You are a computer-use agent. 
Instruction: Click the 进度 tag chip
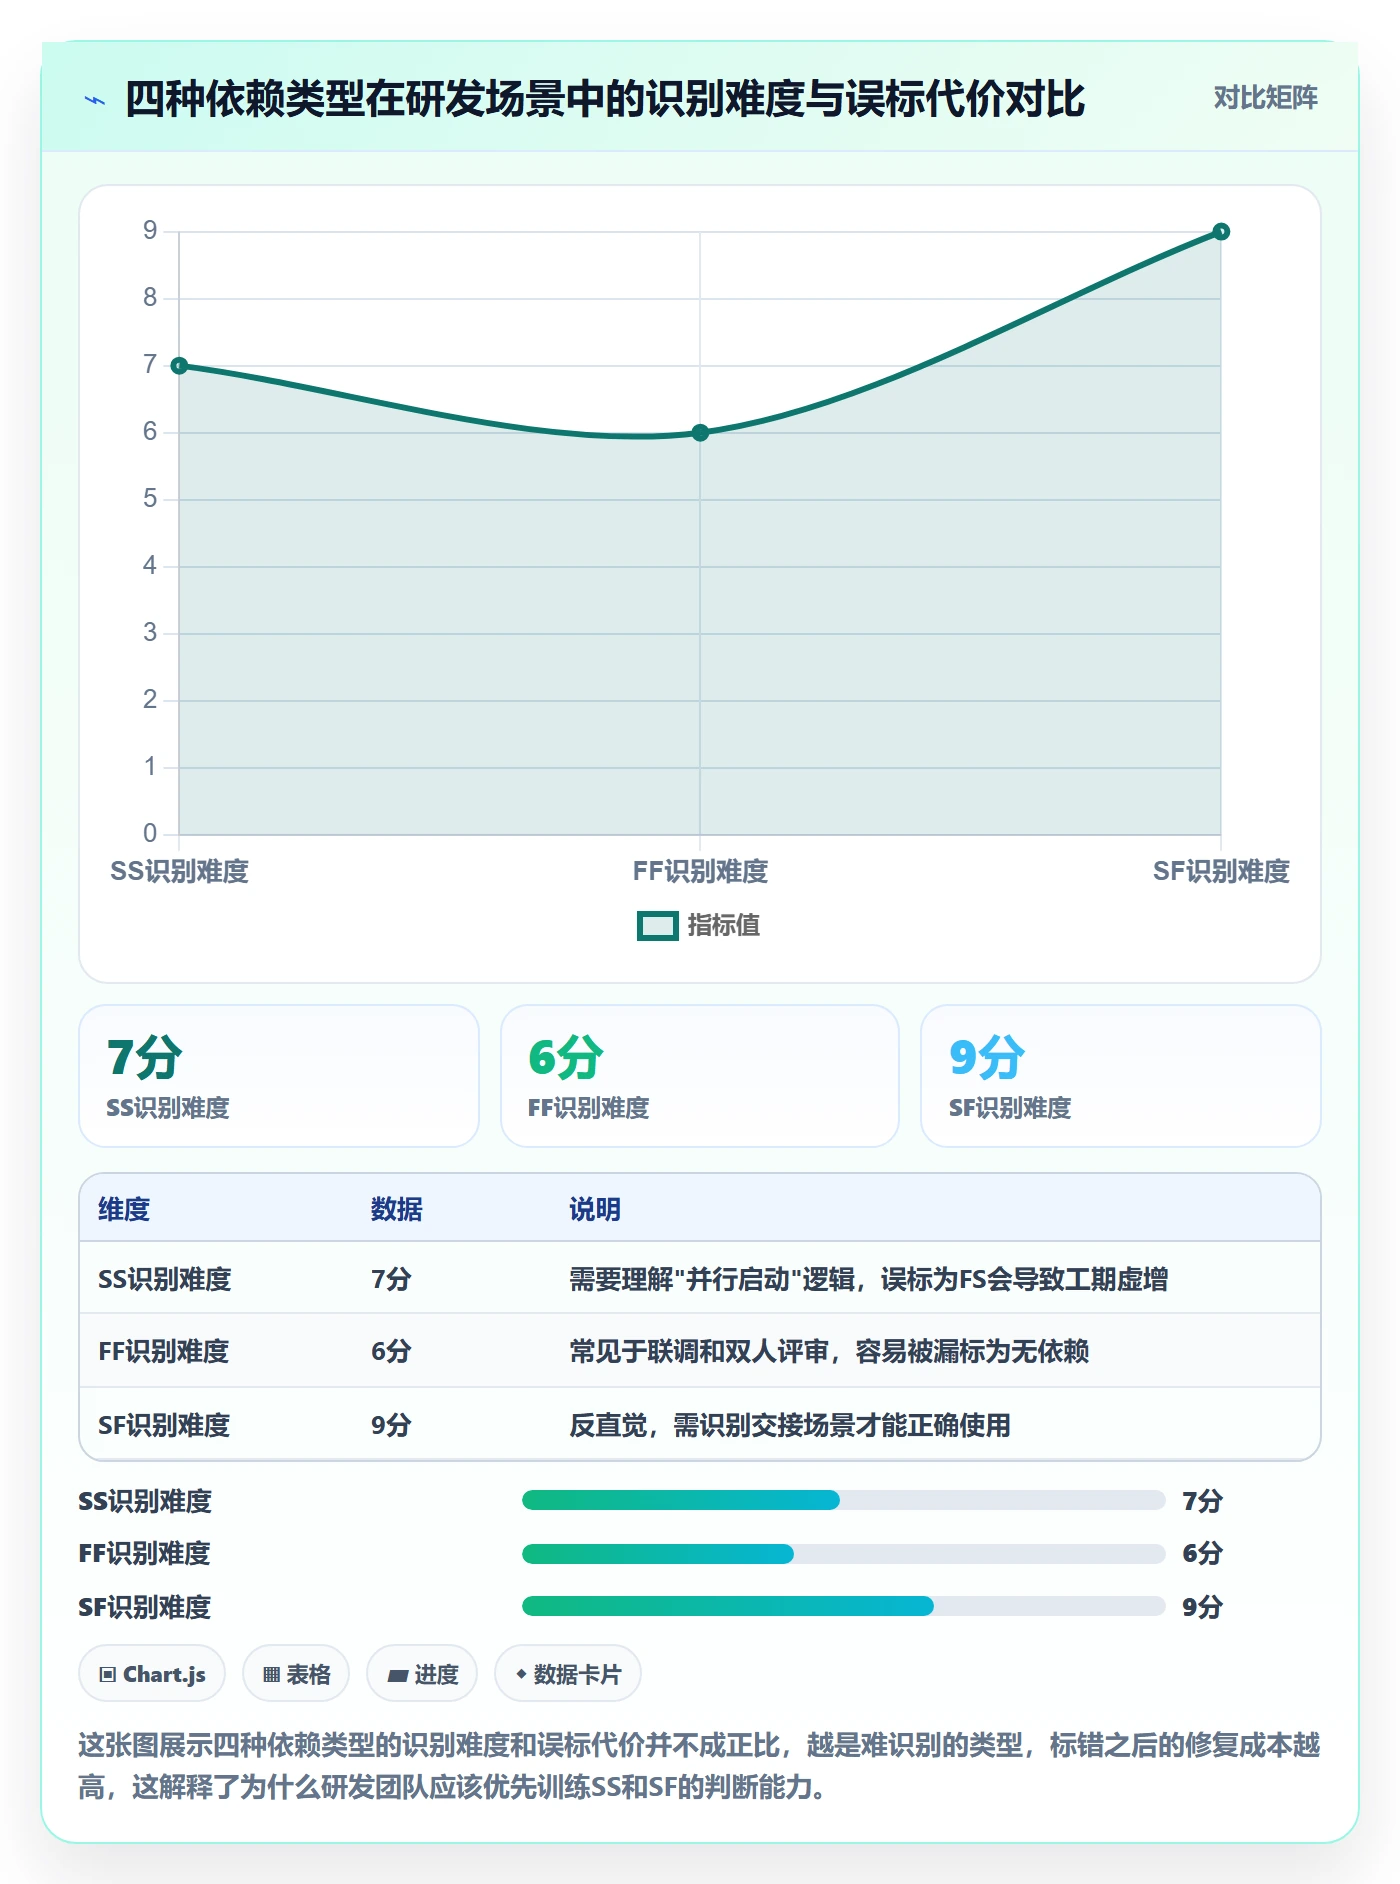(422, 1674)
